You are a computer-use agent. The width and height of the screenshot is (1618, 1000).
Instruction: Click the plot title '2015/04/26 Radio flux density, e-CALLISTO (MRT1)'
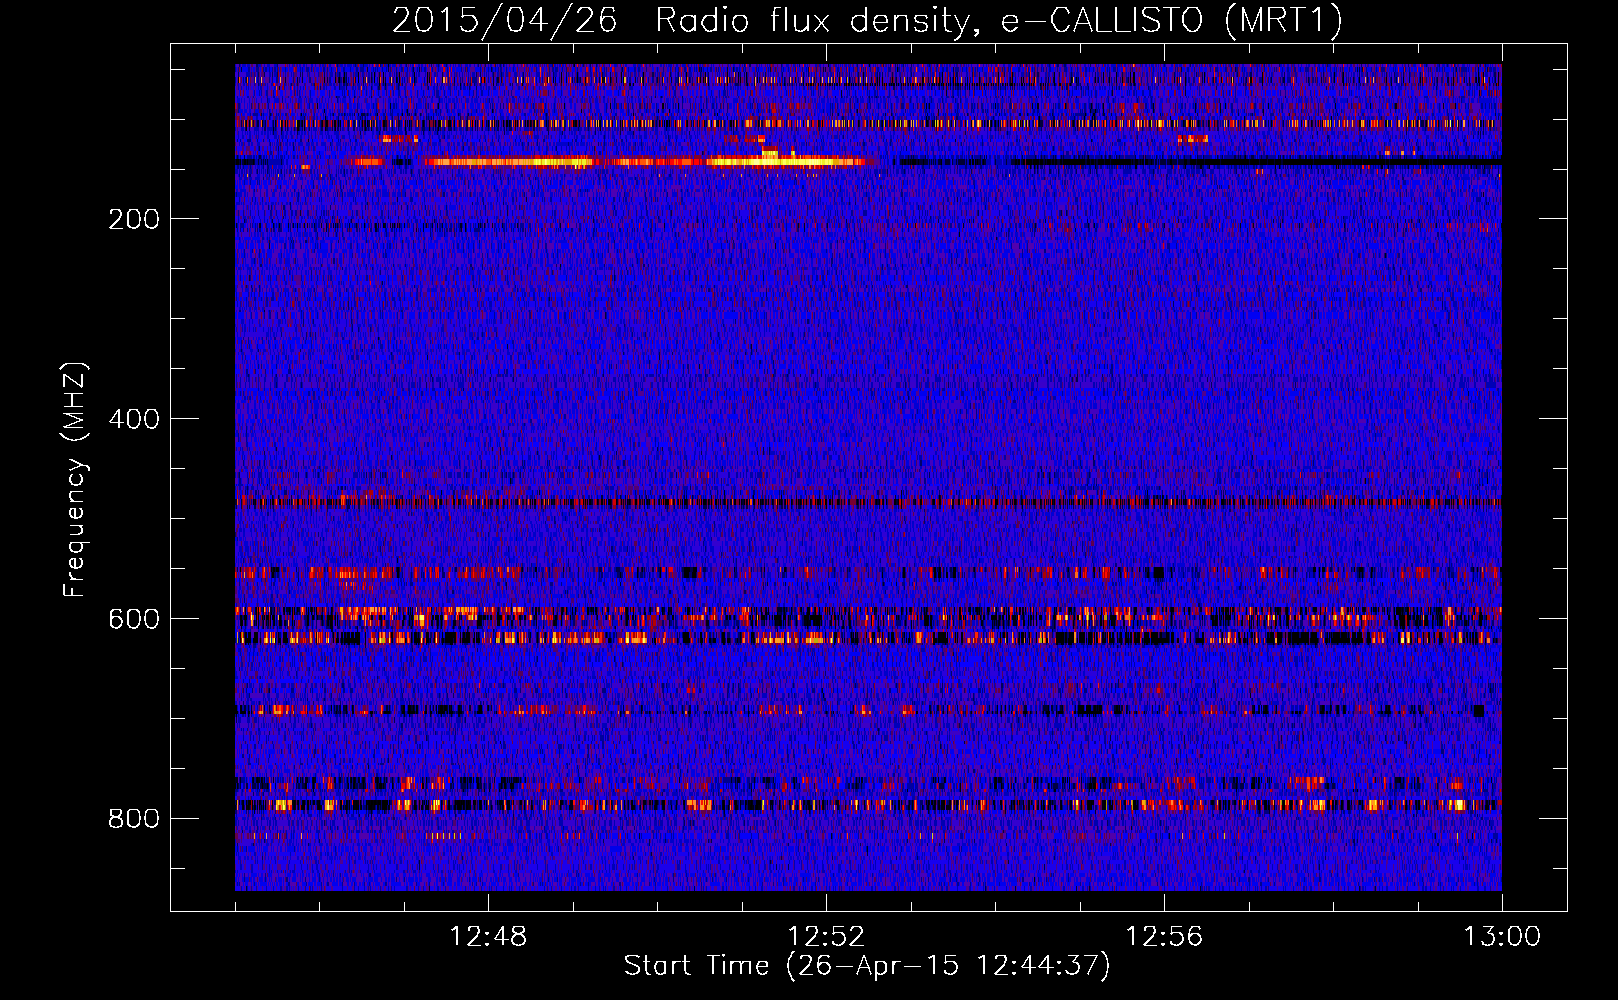click(867, 20)
